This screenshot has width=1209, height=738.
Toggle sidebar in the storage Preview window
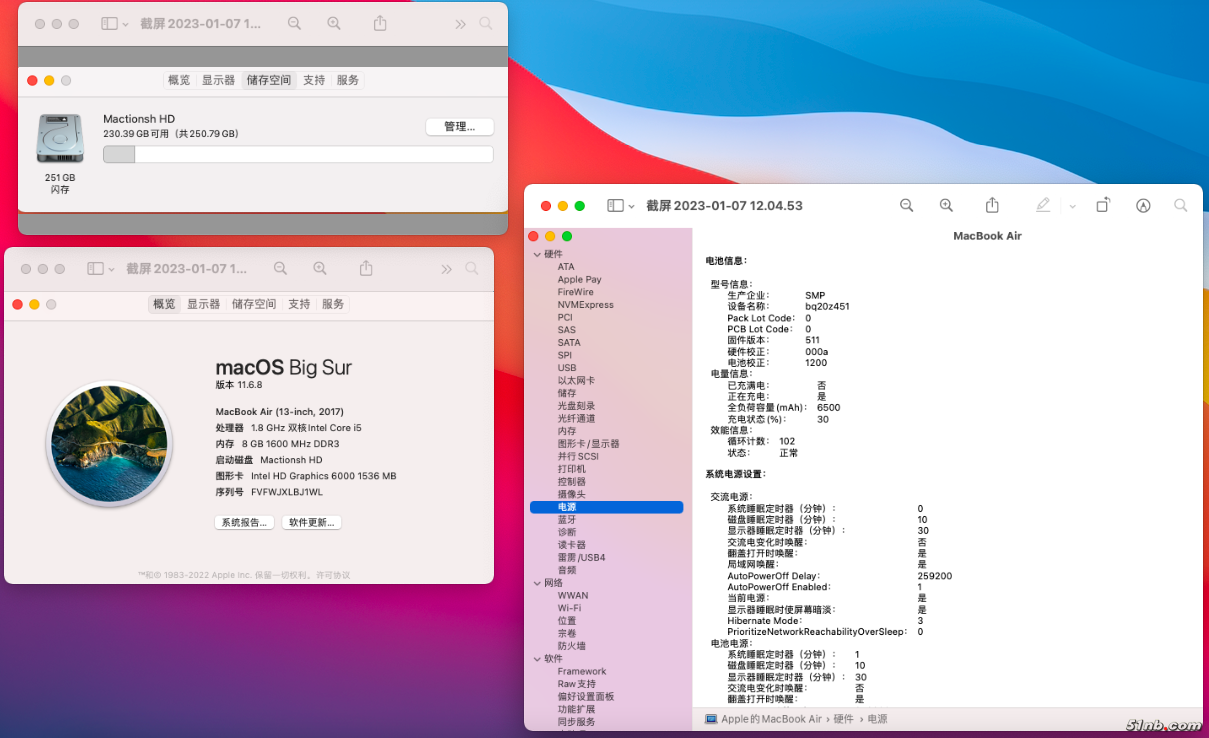pos(109,23)
